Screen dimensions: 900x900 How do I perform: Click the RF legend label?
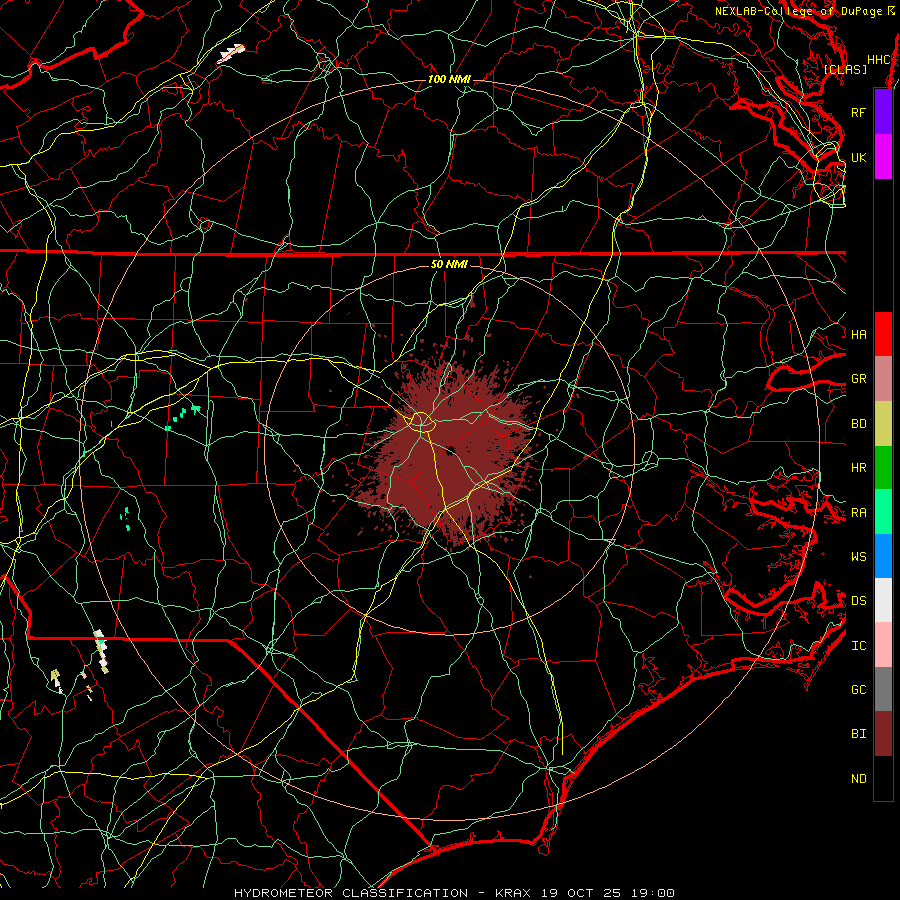(x=858, y=112)
